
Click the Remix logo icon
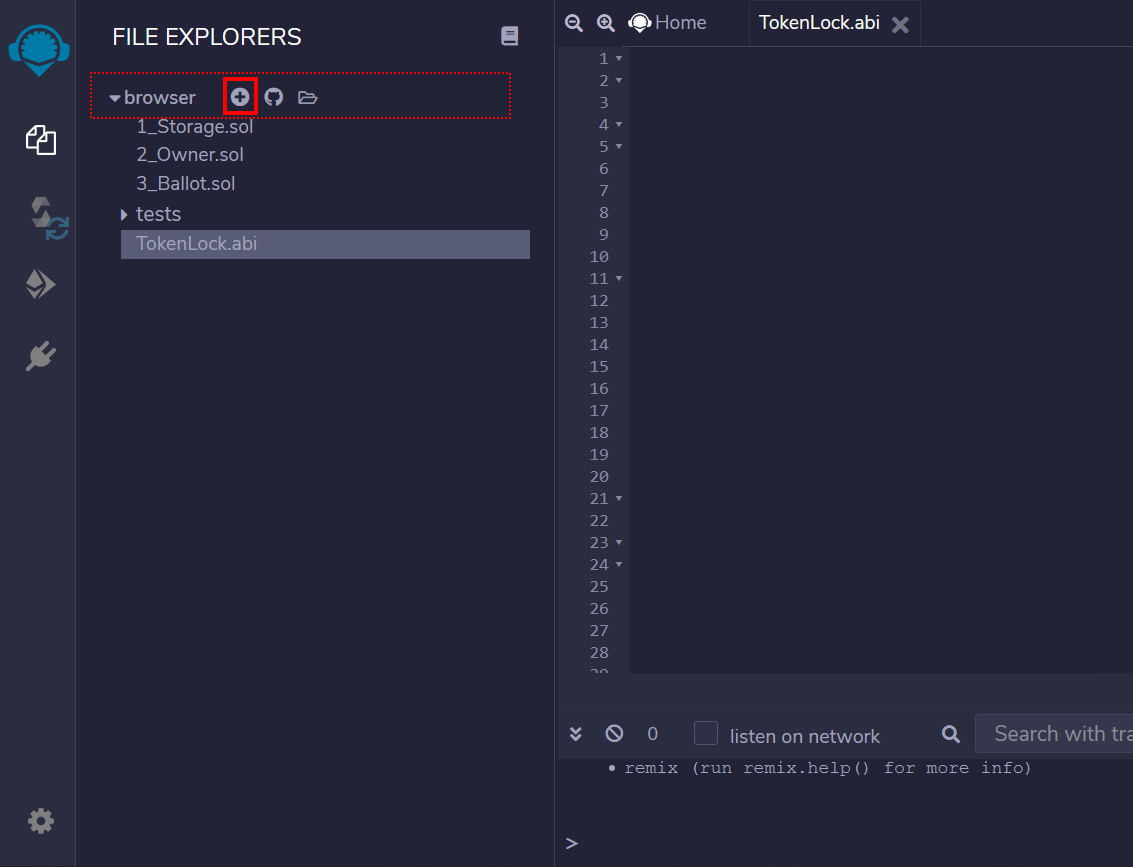click(39, 50)
